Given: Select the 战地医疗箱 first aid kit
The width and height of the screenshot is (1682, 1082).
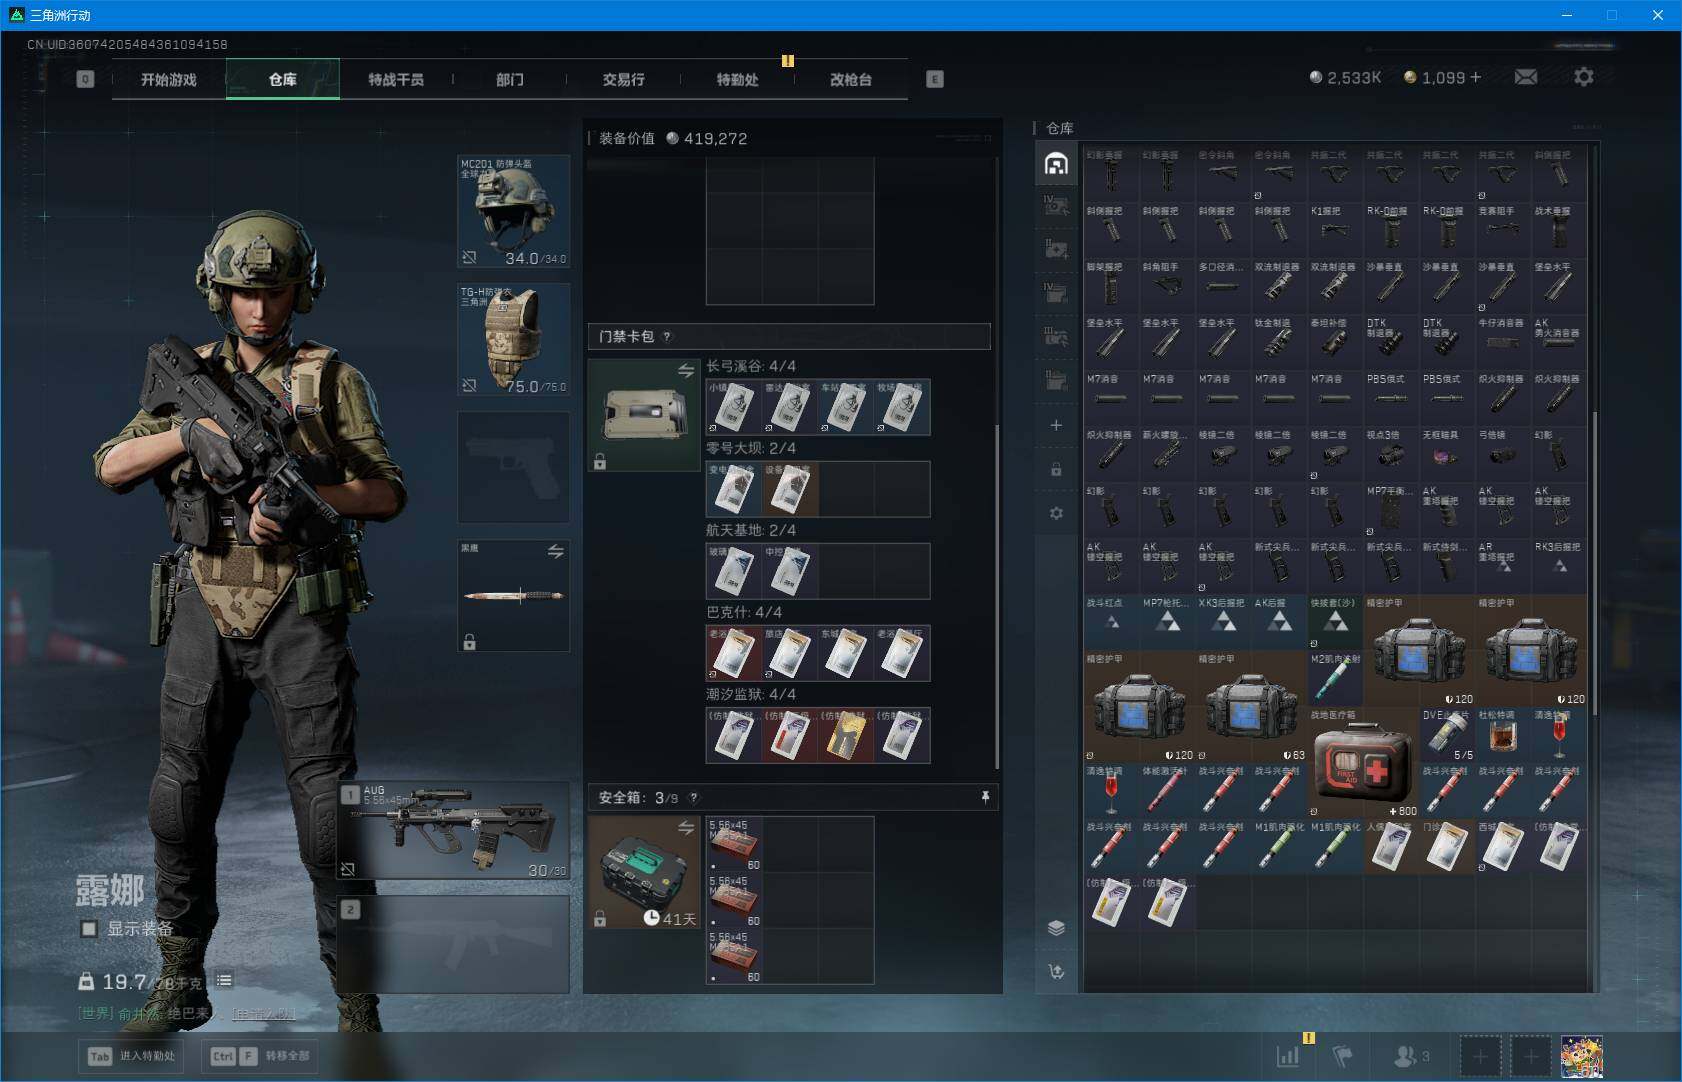Looking at the screenshot, I should [1363, 763].
